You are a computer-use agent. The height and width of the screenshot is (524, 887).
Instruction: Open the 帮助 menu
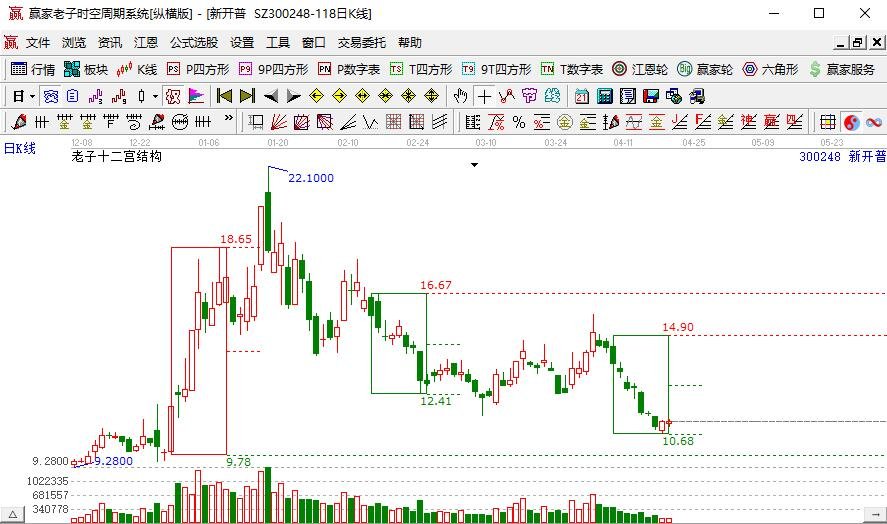[410, 42]
